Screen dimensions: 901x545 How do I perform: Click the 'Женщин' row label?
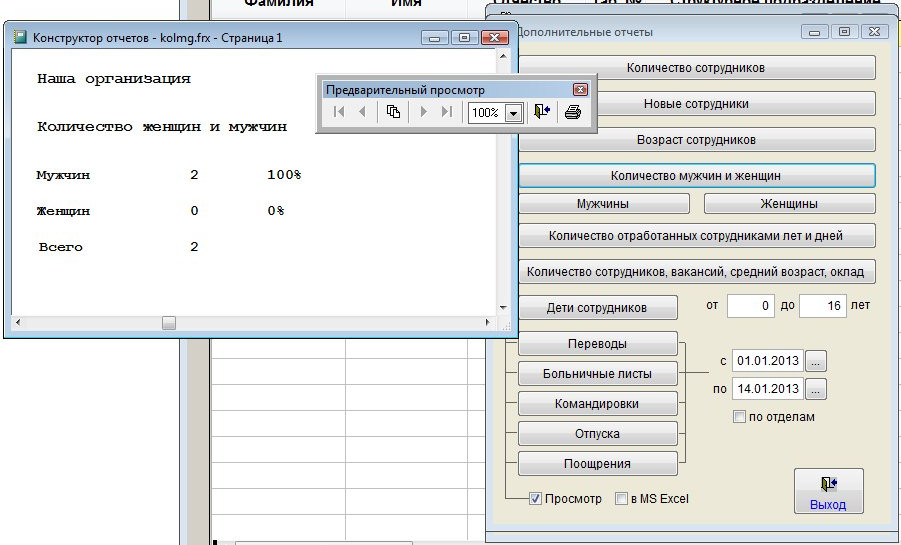pyautogui.click(x=63, y=211)
